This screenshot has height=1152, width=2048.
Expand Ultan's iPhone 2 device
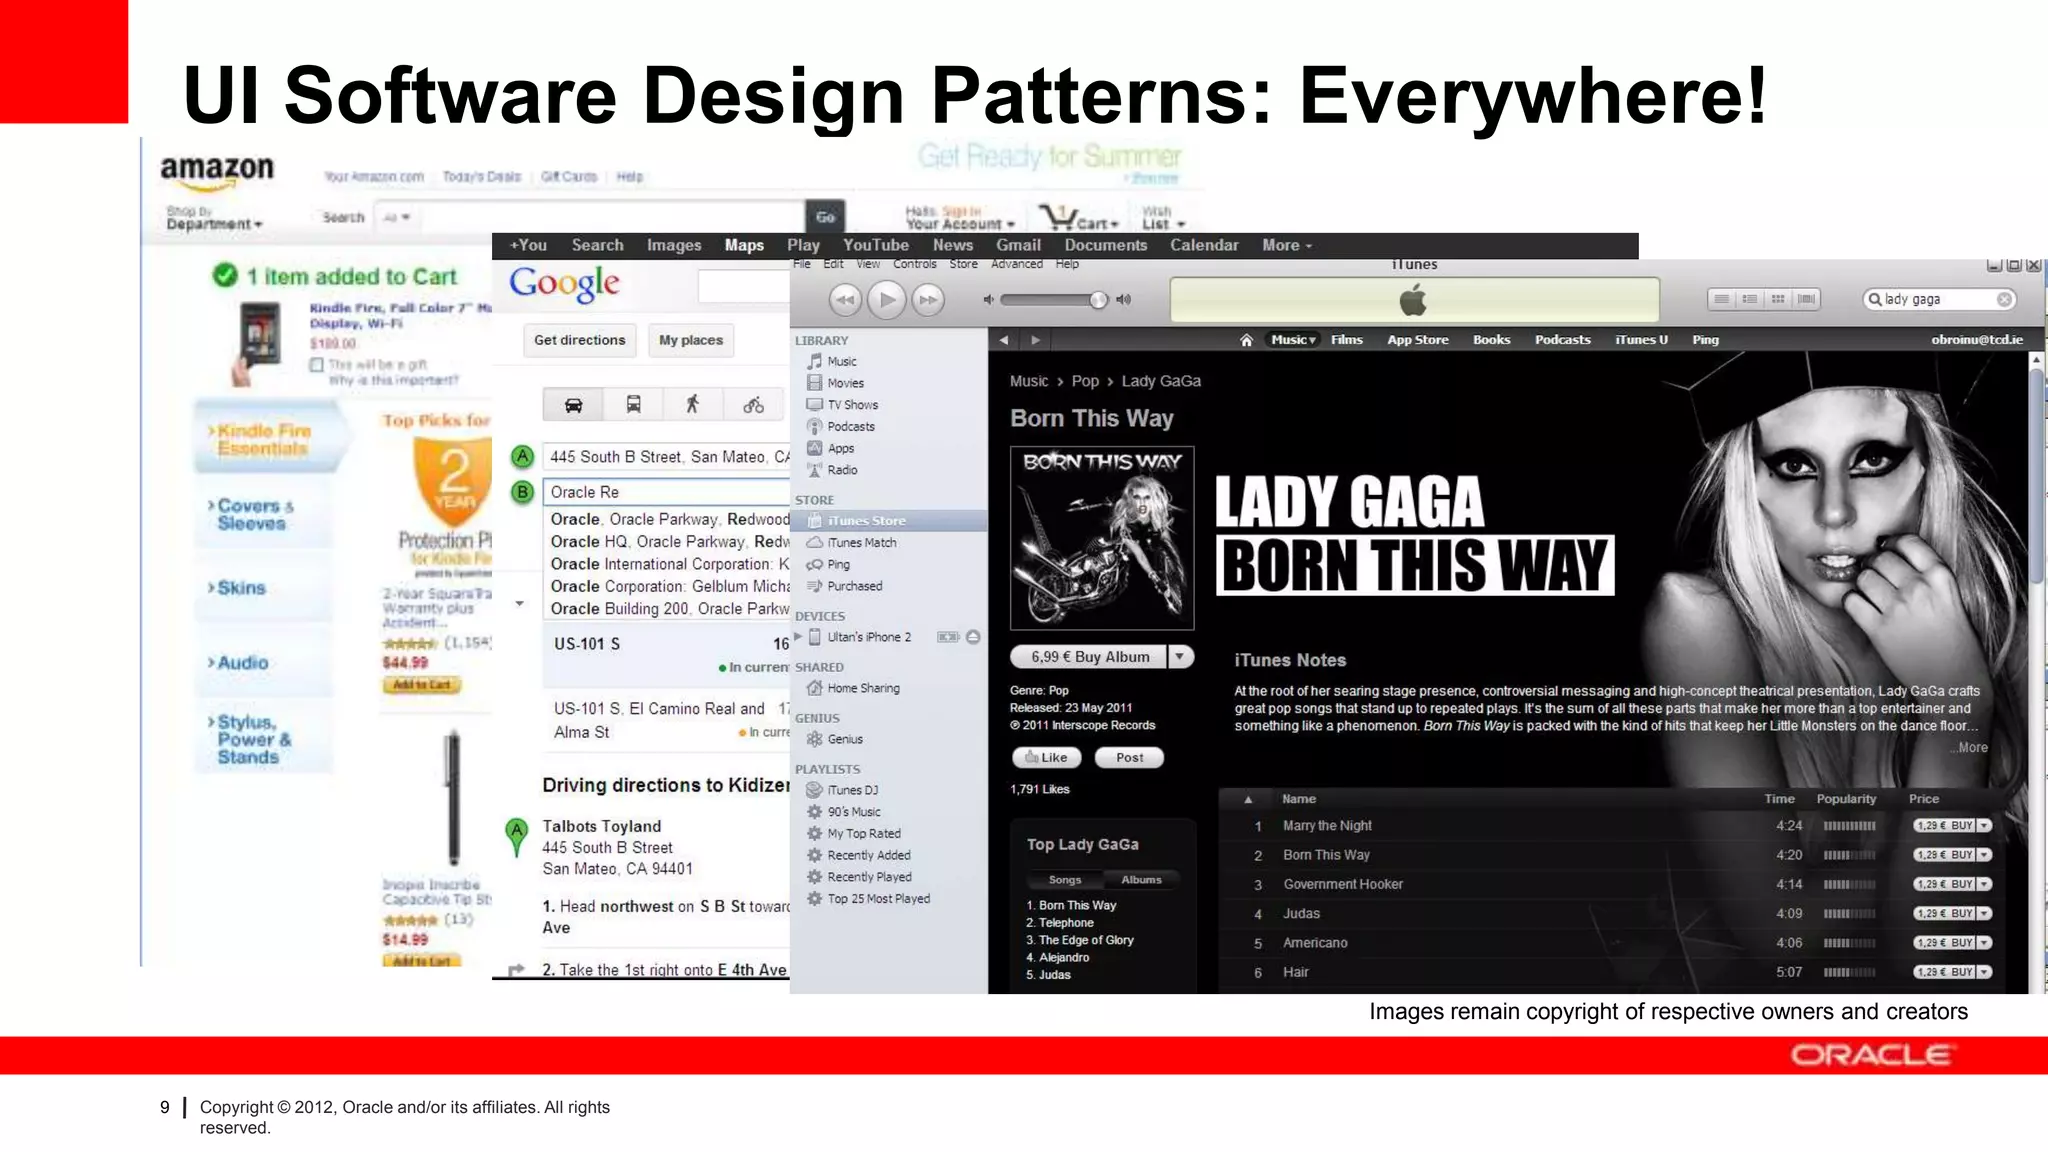[x=798, y=636]
